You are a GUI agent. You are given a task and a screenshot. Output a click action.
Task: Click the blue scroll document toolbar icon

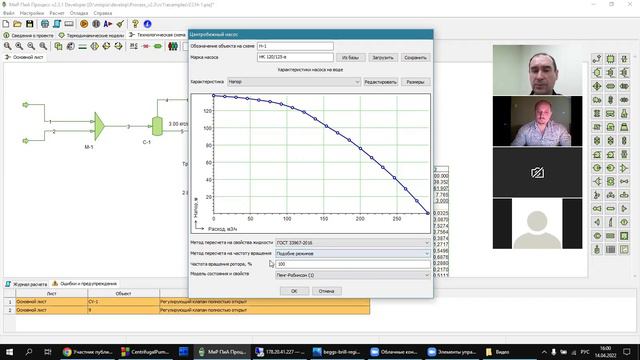[x=57, y=24]
